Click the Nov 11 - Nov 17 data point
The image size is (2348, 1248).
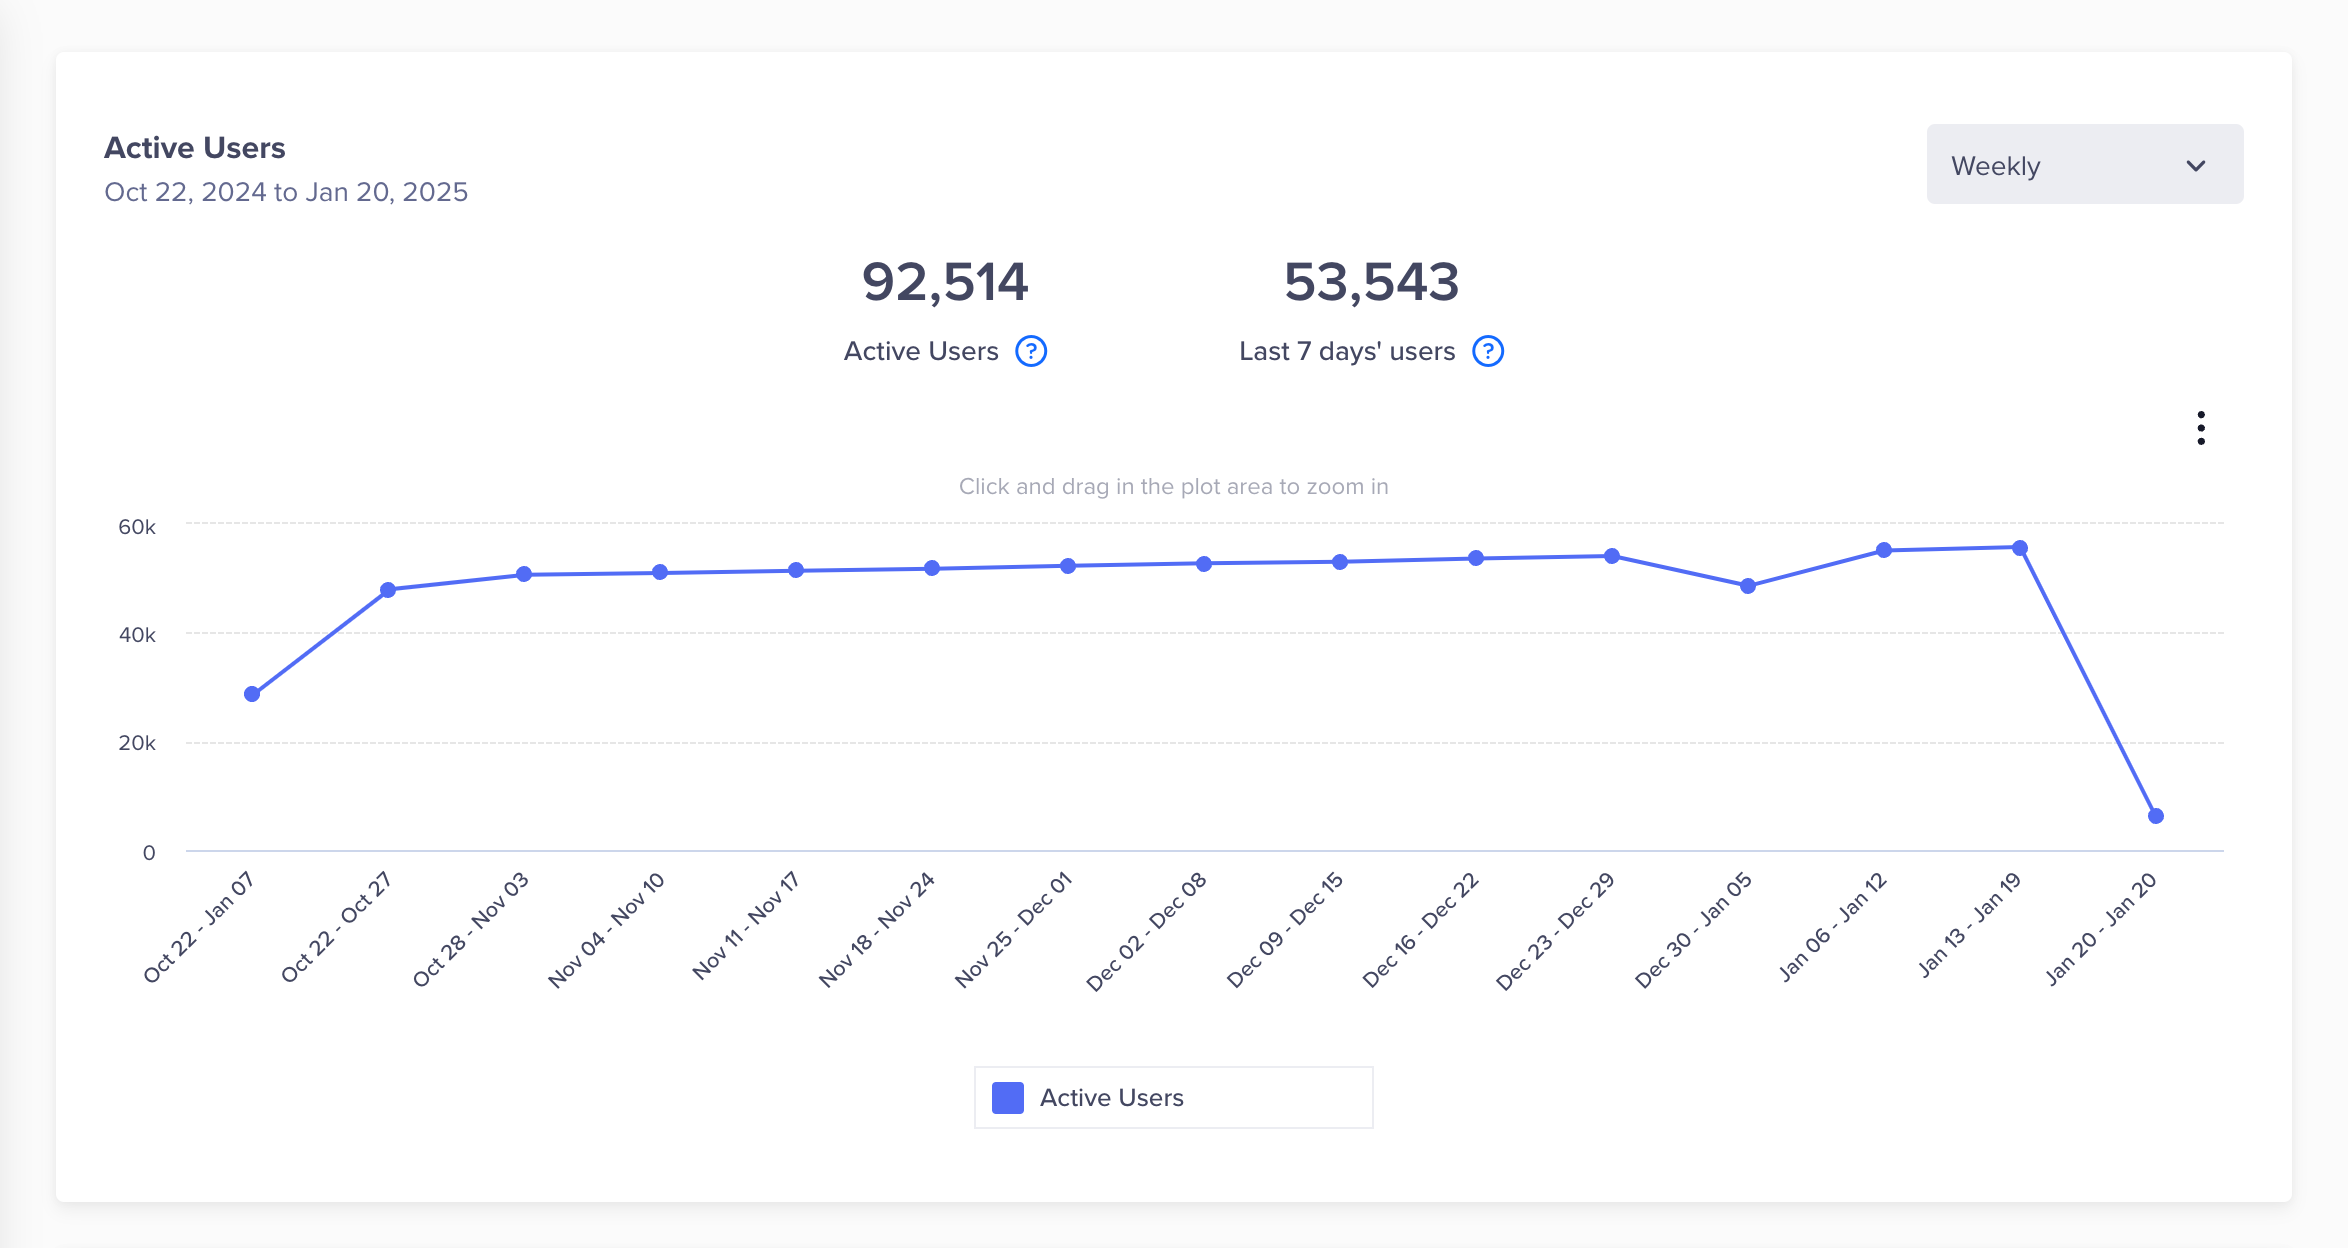coord(796,570)
